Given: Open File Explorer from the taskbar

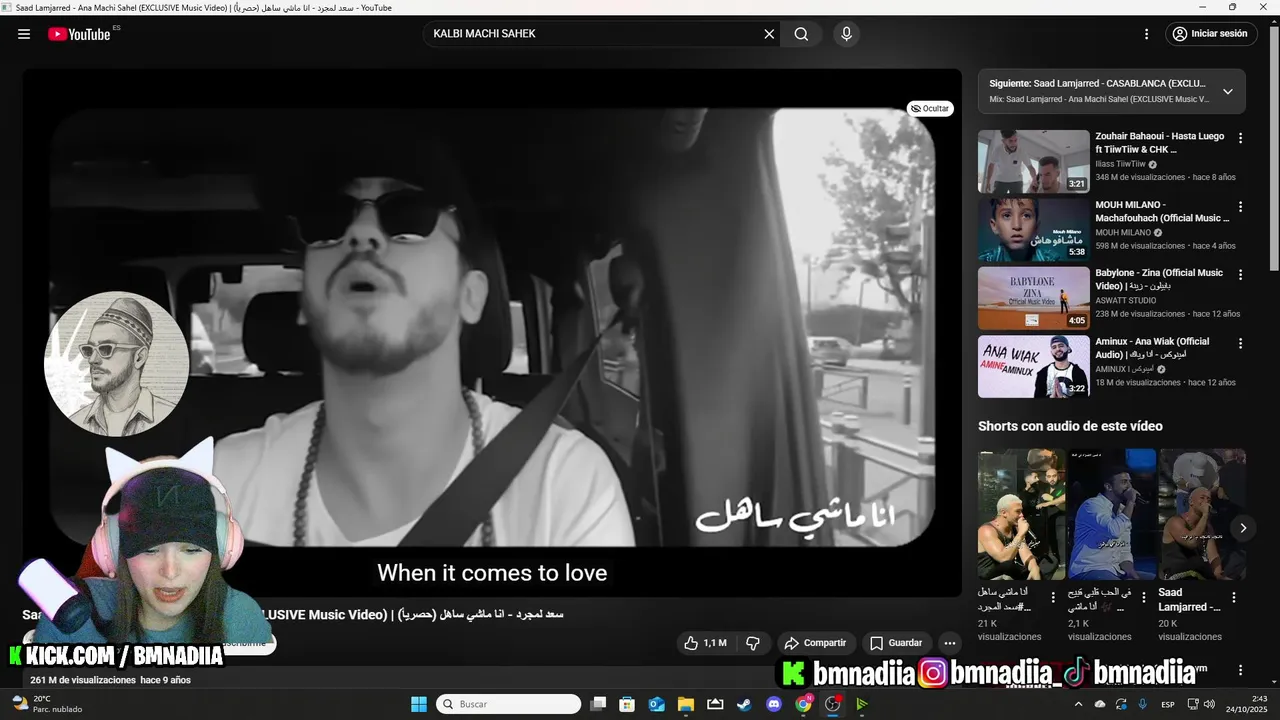Looking at the screenshot, I should pos(686,704).
